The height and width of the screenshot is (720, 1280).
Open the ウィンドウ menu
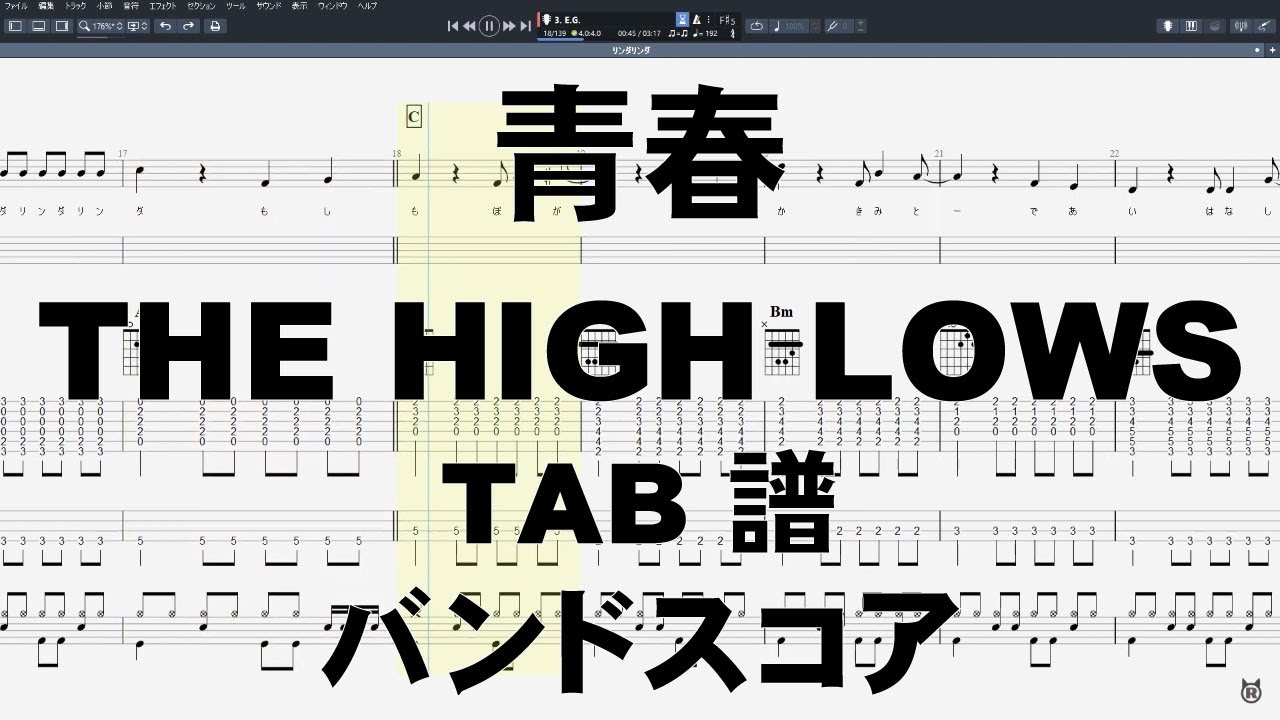[x=333, y=6]
